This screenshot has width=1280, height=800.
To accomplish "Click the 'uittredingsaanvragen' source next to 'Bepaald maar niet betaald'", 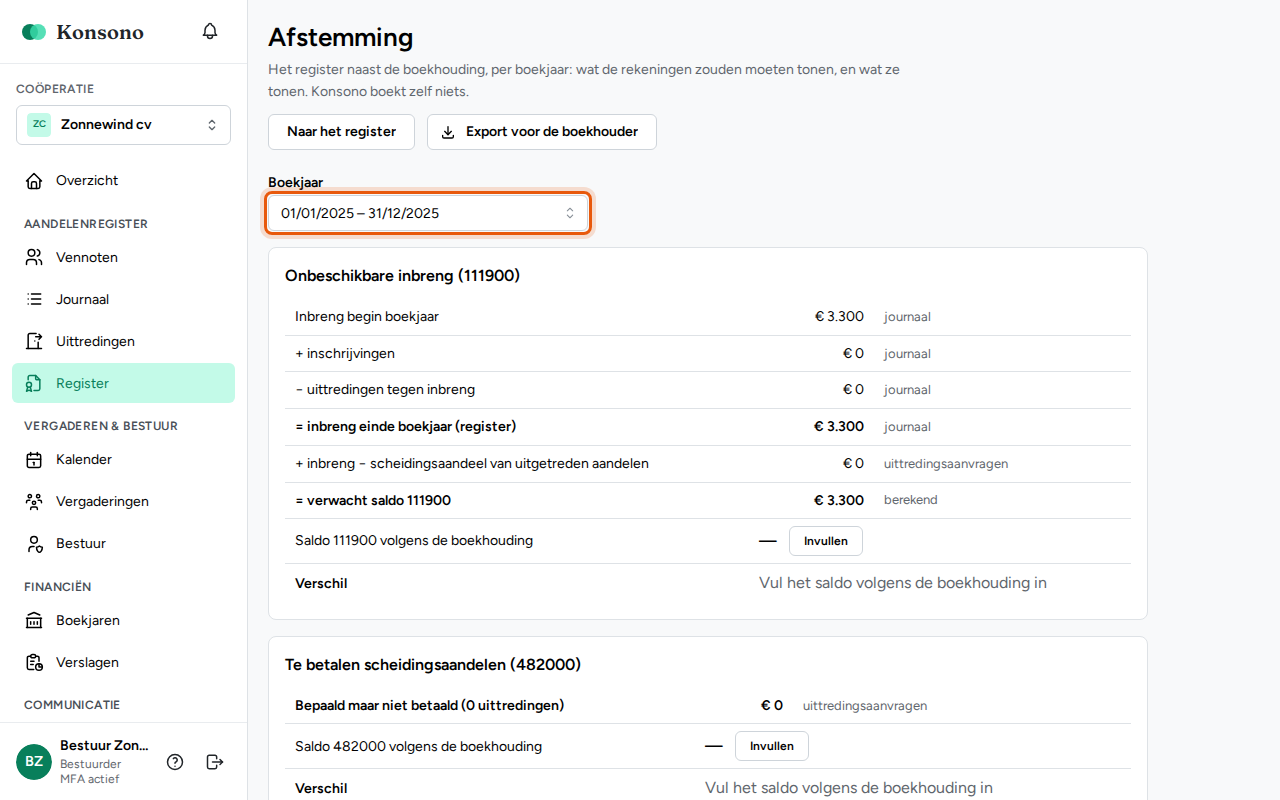I will tap(865, 706).
